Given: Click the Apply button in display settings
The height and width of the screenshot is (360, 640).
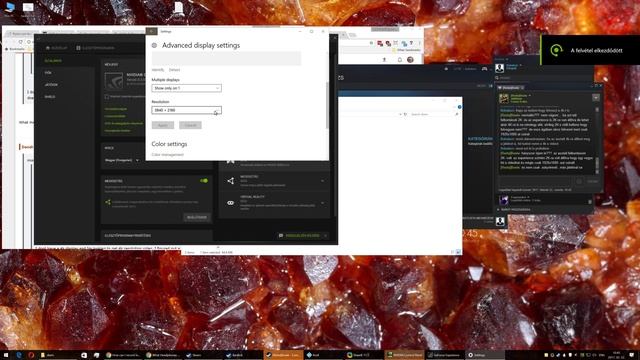Looking at the screenshot, I should [163, 125].
